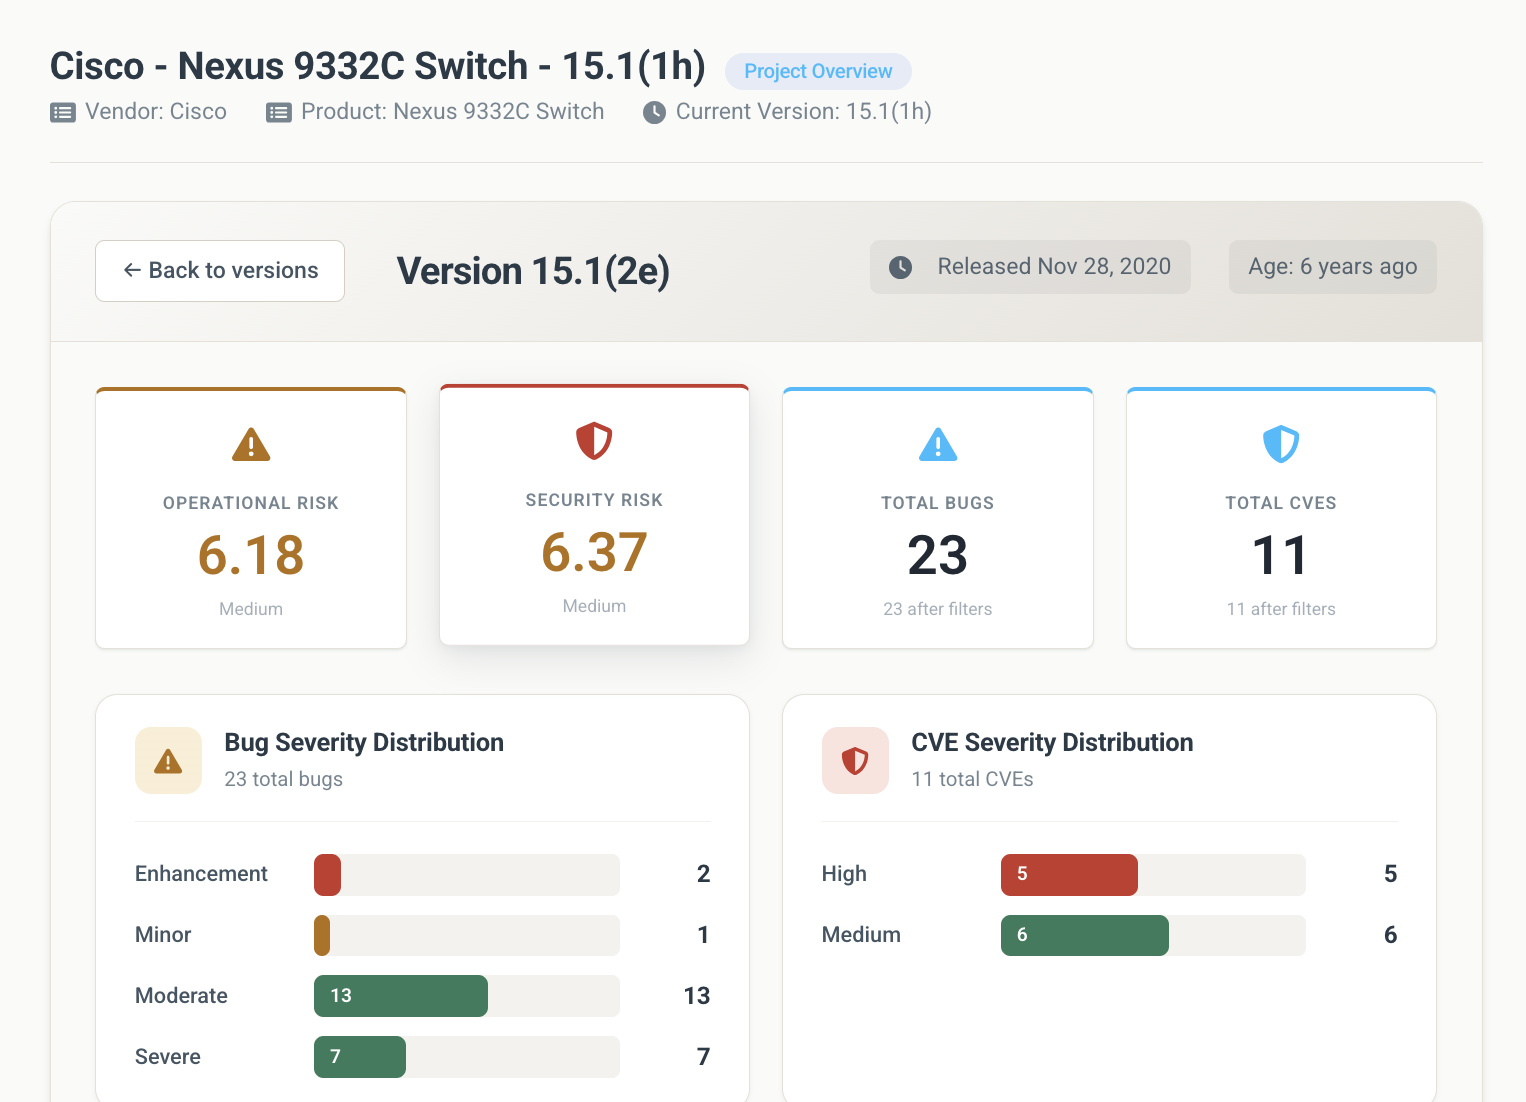
Task: Click the Severe bar showing 7
Action: tap(360, 1057)
